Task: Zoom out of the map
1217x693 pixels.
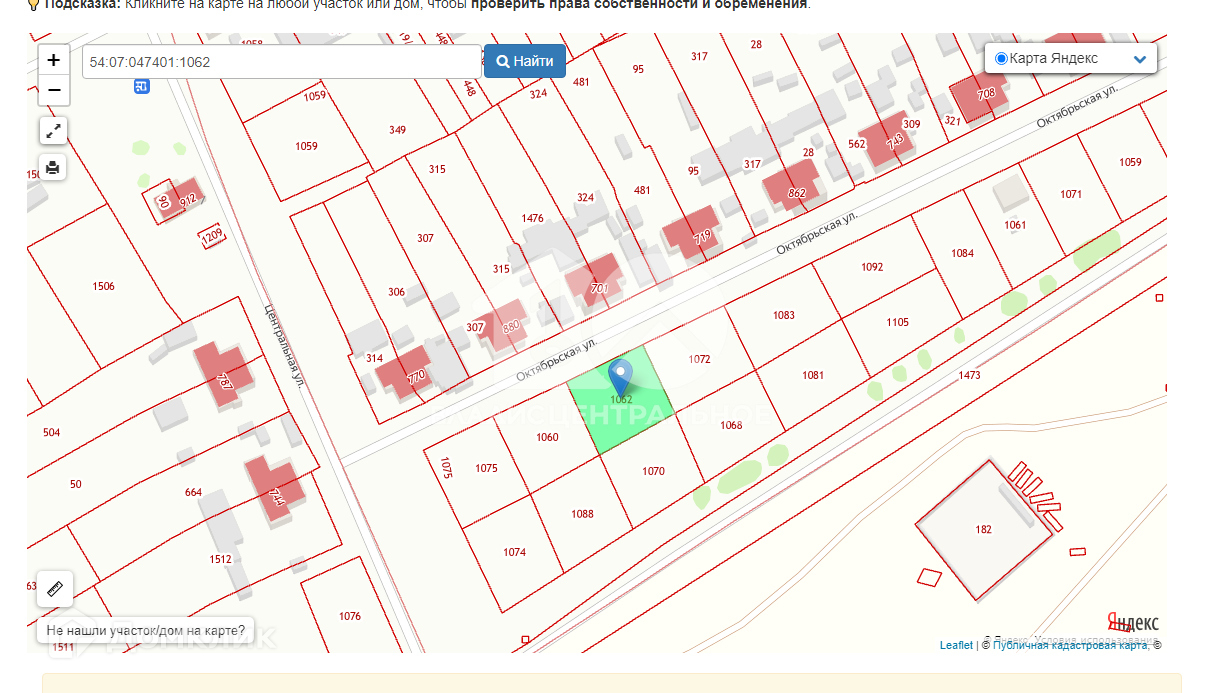Action: tap(54, 90)
